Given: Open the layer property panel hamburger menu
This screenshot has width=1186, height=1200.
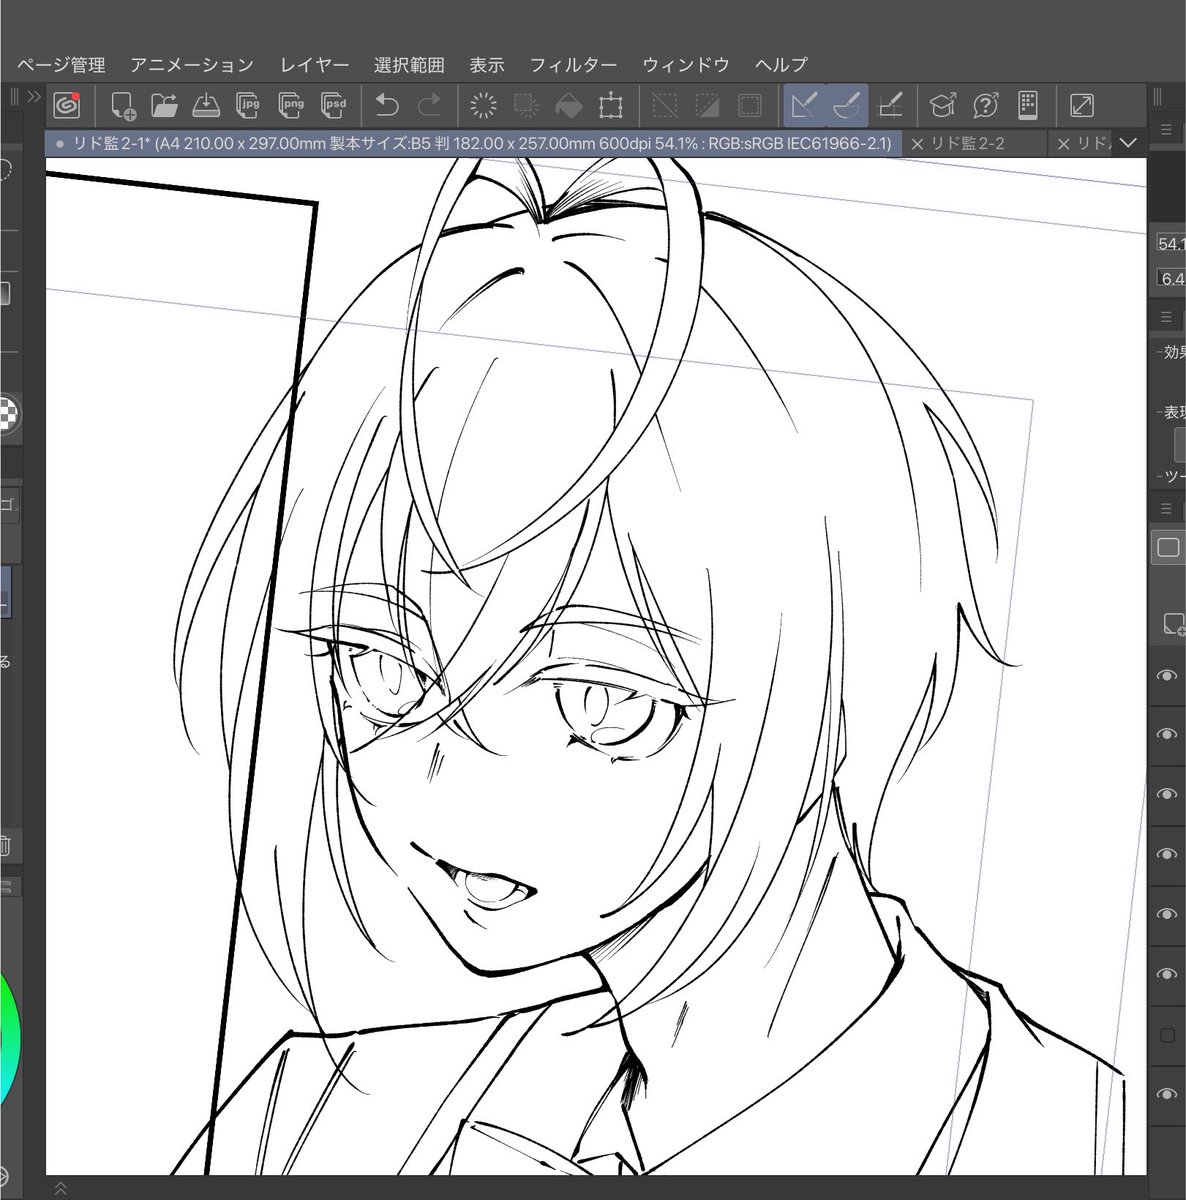Looking at the screenshot, I should click(x=1166, y=317).
